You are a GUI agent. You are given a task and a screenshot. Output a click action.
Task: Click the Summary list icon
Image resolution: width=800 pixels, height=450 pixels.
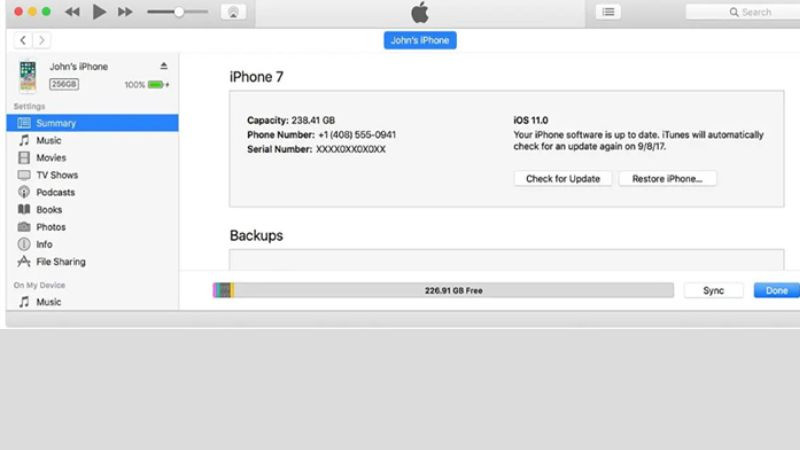24,123
